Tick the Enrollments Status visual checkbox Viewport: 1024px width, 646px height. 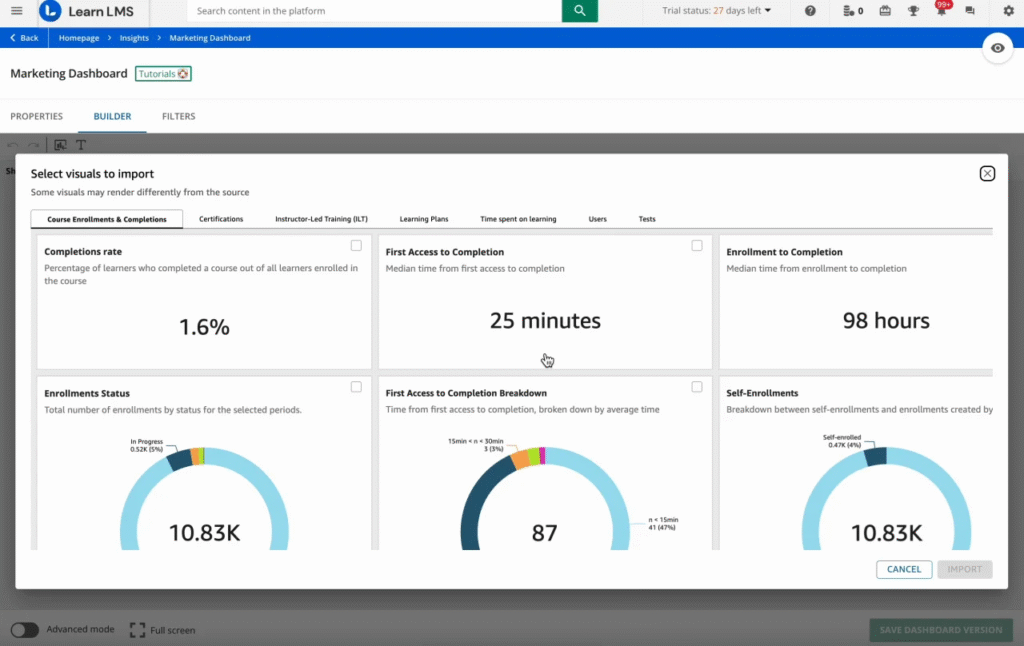[x=356, y=387]
